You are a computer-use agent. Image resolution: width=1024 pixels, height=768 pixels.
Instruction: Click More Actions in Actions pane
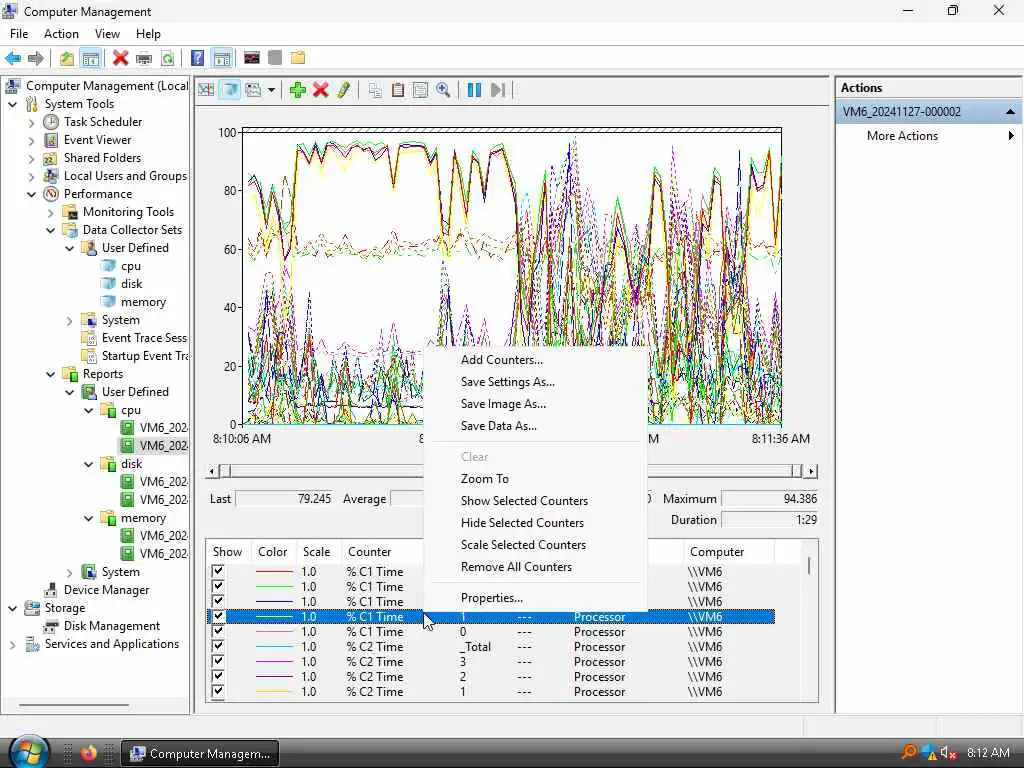[x=902, y=136]
